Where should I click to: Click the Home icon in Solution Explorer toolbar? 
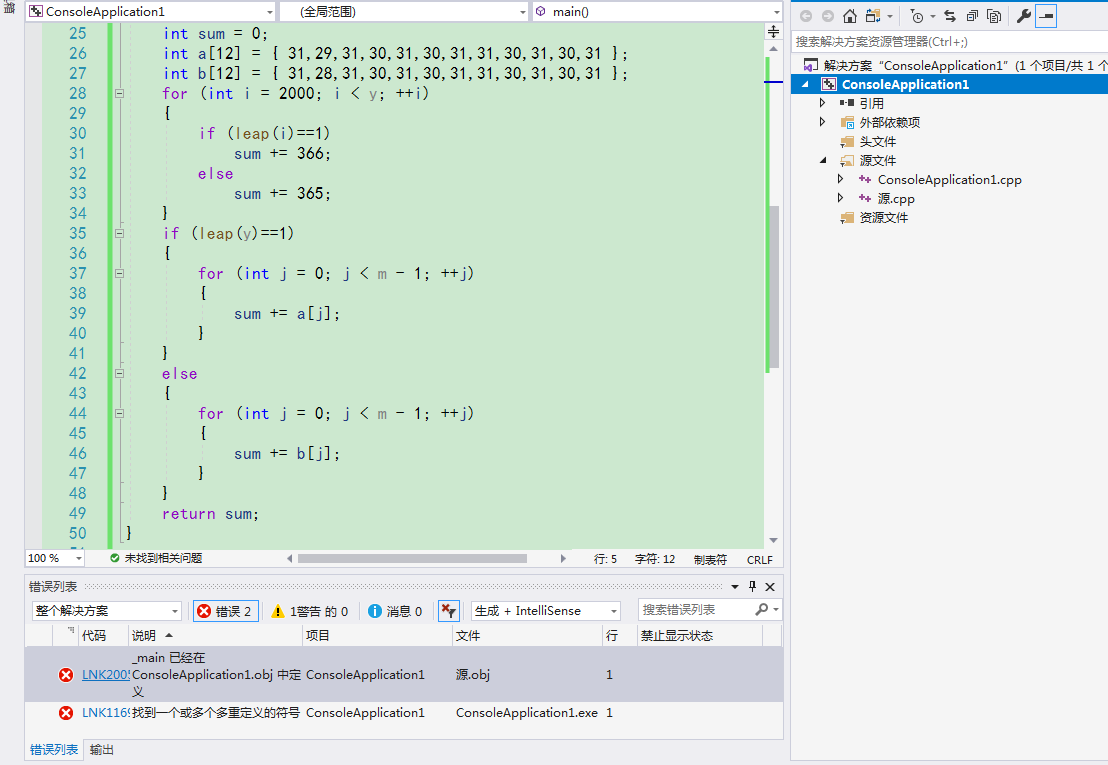850,16
